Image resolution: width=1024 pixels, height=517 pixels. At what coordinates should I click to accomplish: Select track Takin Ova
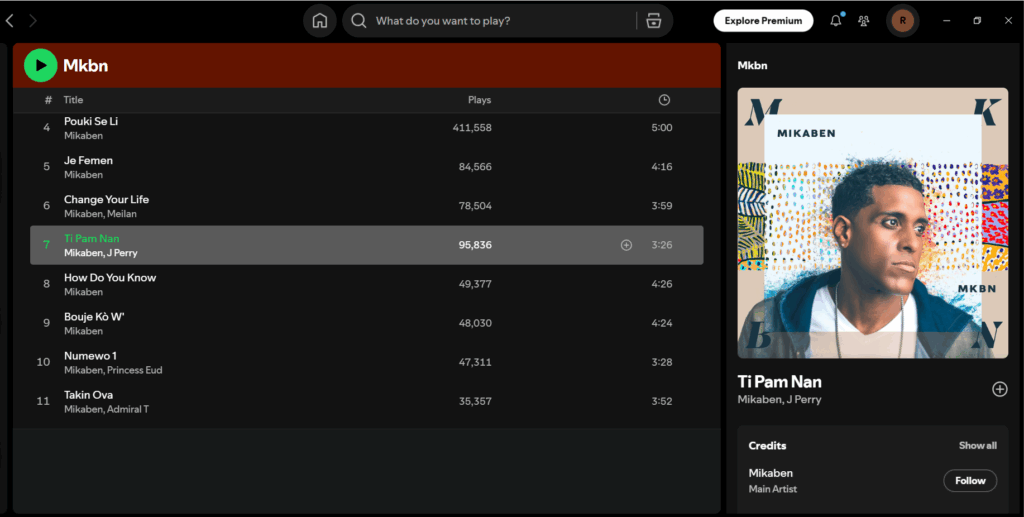coord(88,396)
